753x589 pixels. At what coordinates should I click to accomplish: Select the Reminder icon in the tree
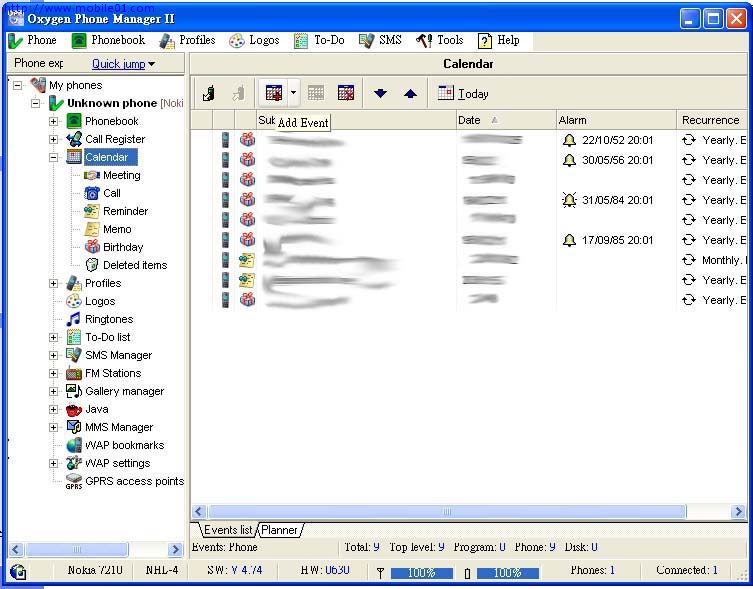pyautogui.click(x=92, y=211)
